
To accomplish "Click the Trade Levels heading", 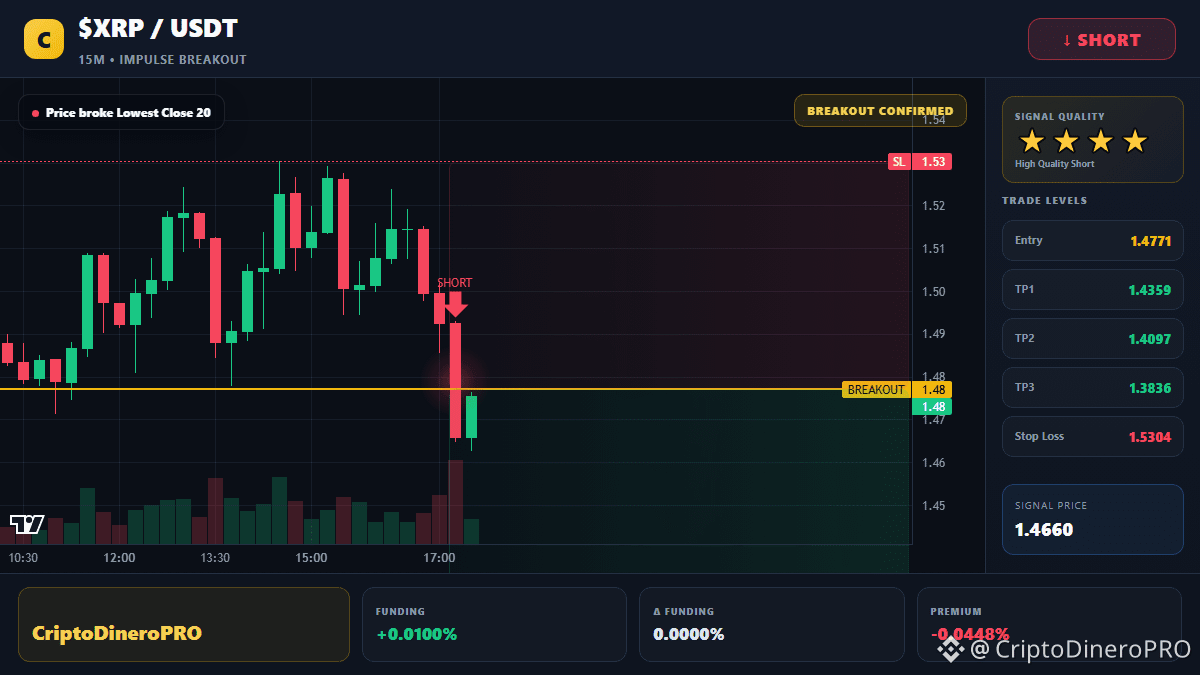I will tap(1044, 201).
